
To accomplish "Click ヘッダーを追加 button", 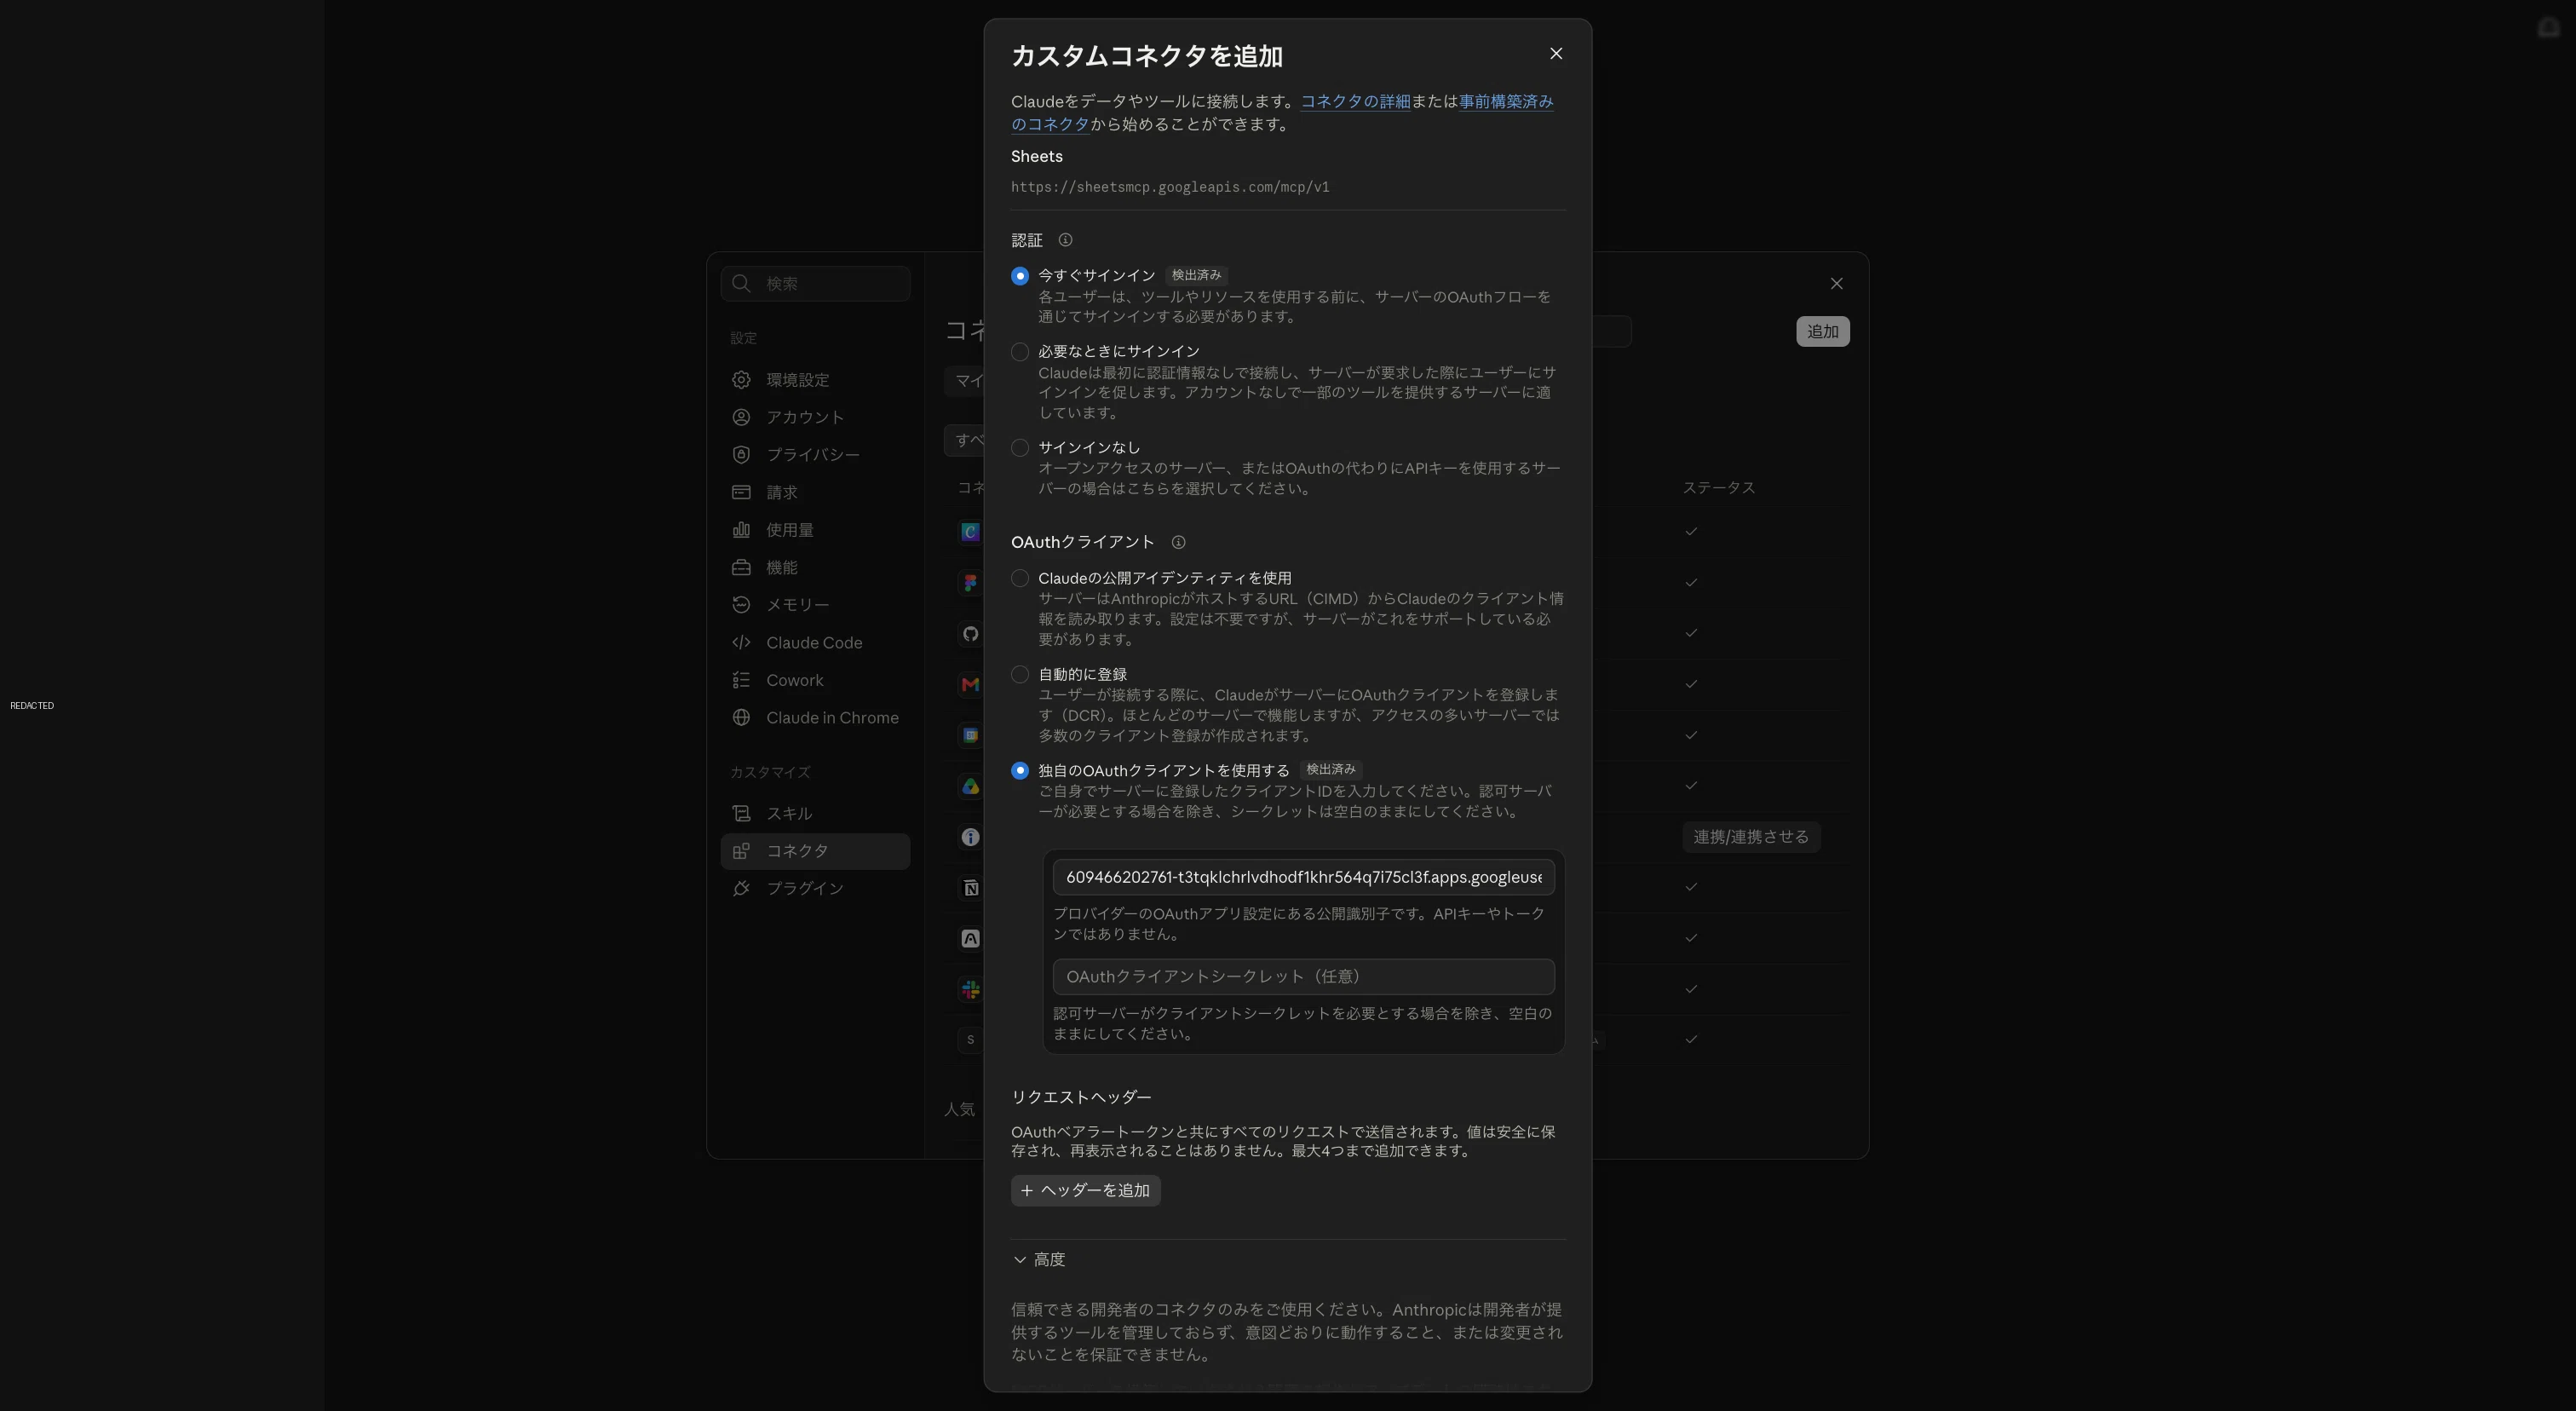I will pos(1085,1191).
